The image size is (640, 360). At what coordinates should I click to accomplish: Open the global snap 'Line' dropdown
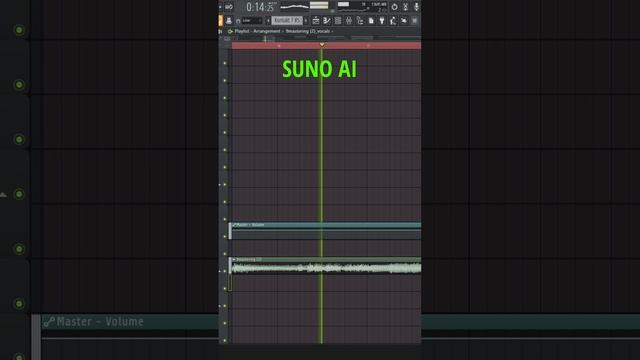pos(251,20)
